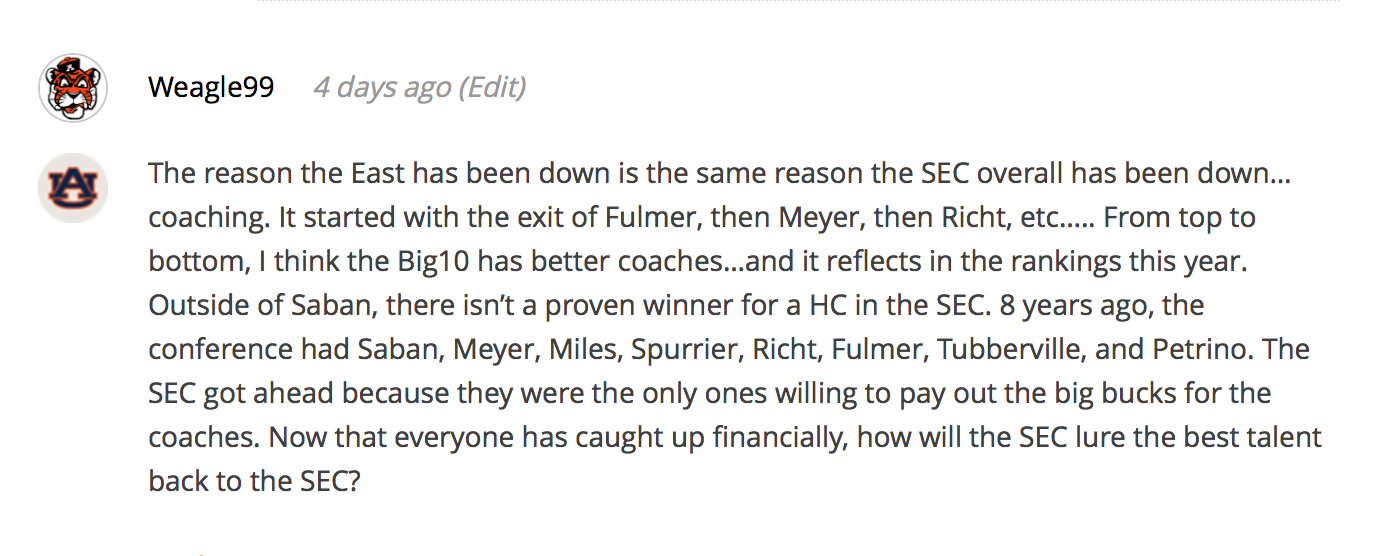
Task: Click the "4 days ago" timestamp
Action: pyautogui.click(x=382, y=88)
